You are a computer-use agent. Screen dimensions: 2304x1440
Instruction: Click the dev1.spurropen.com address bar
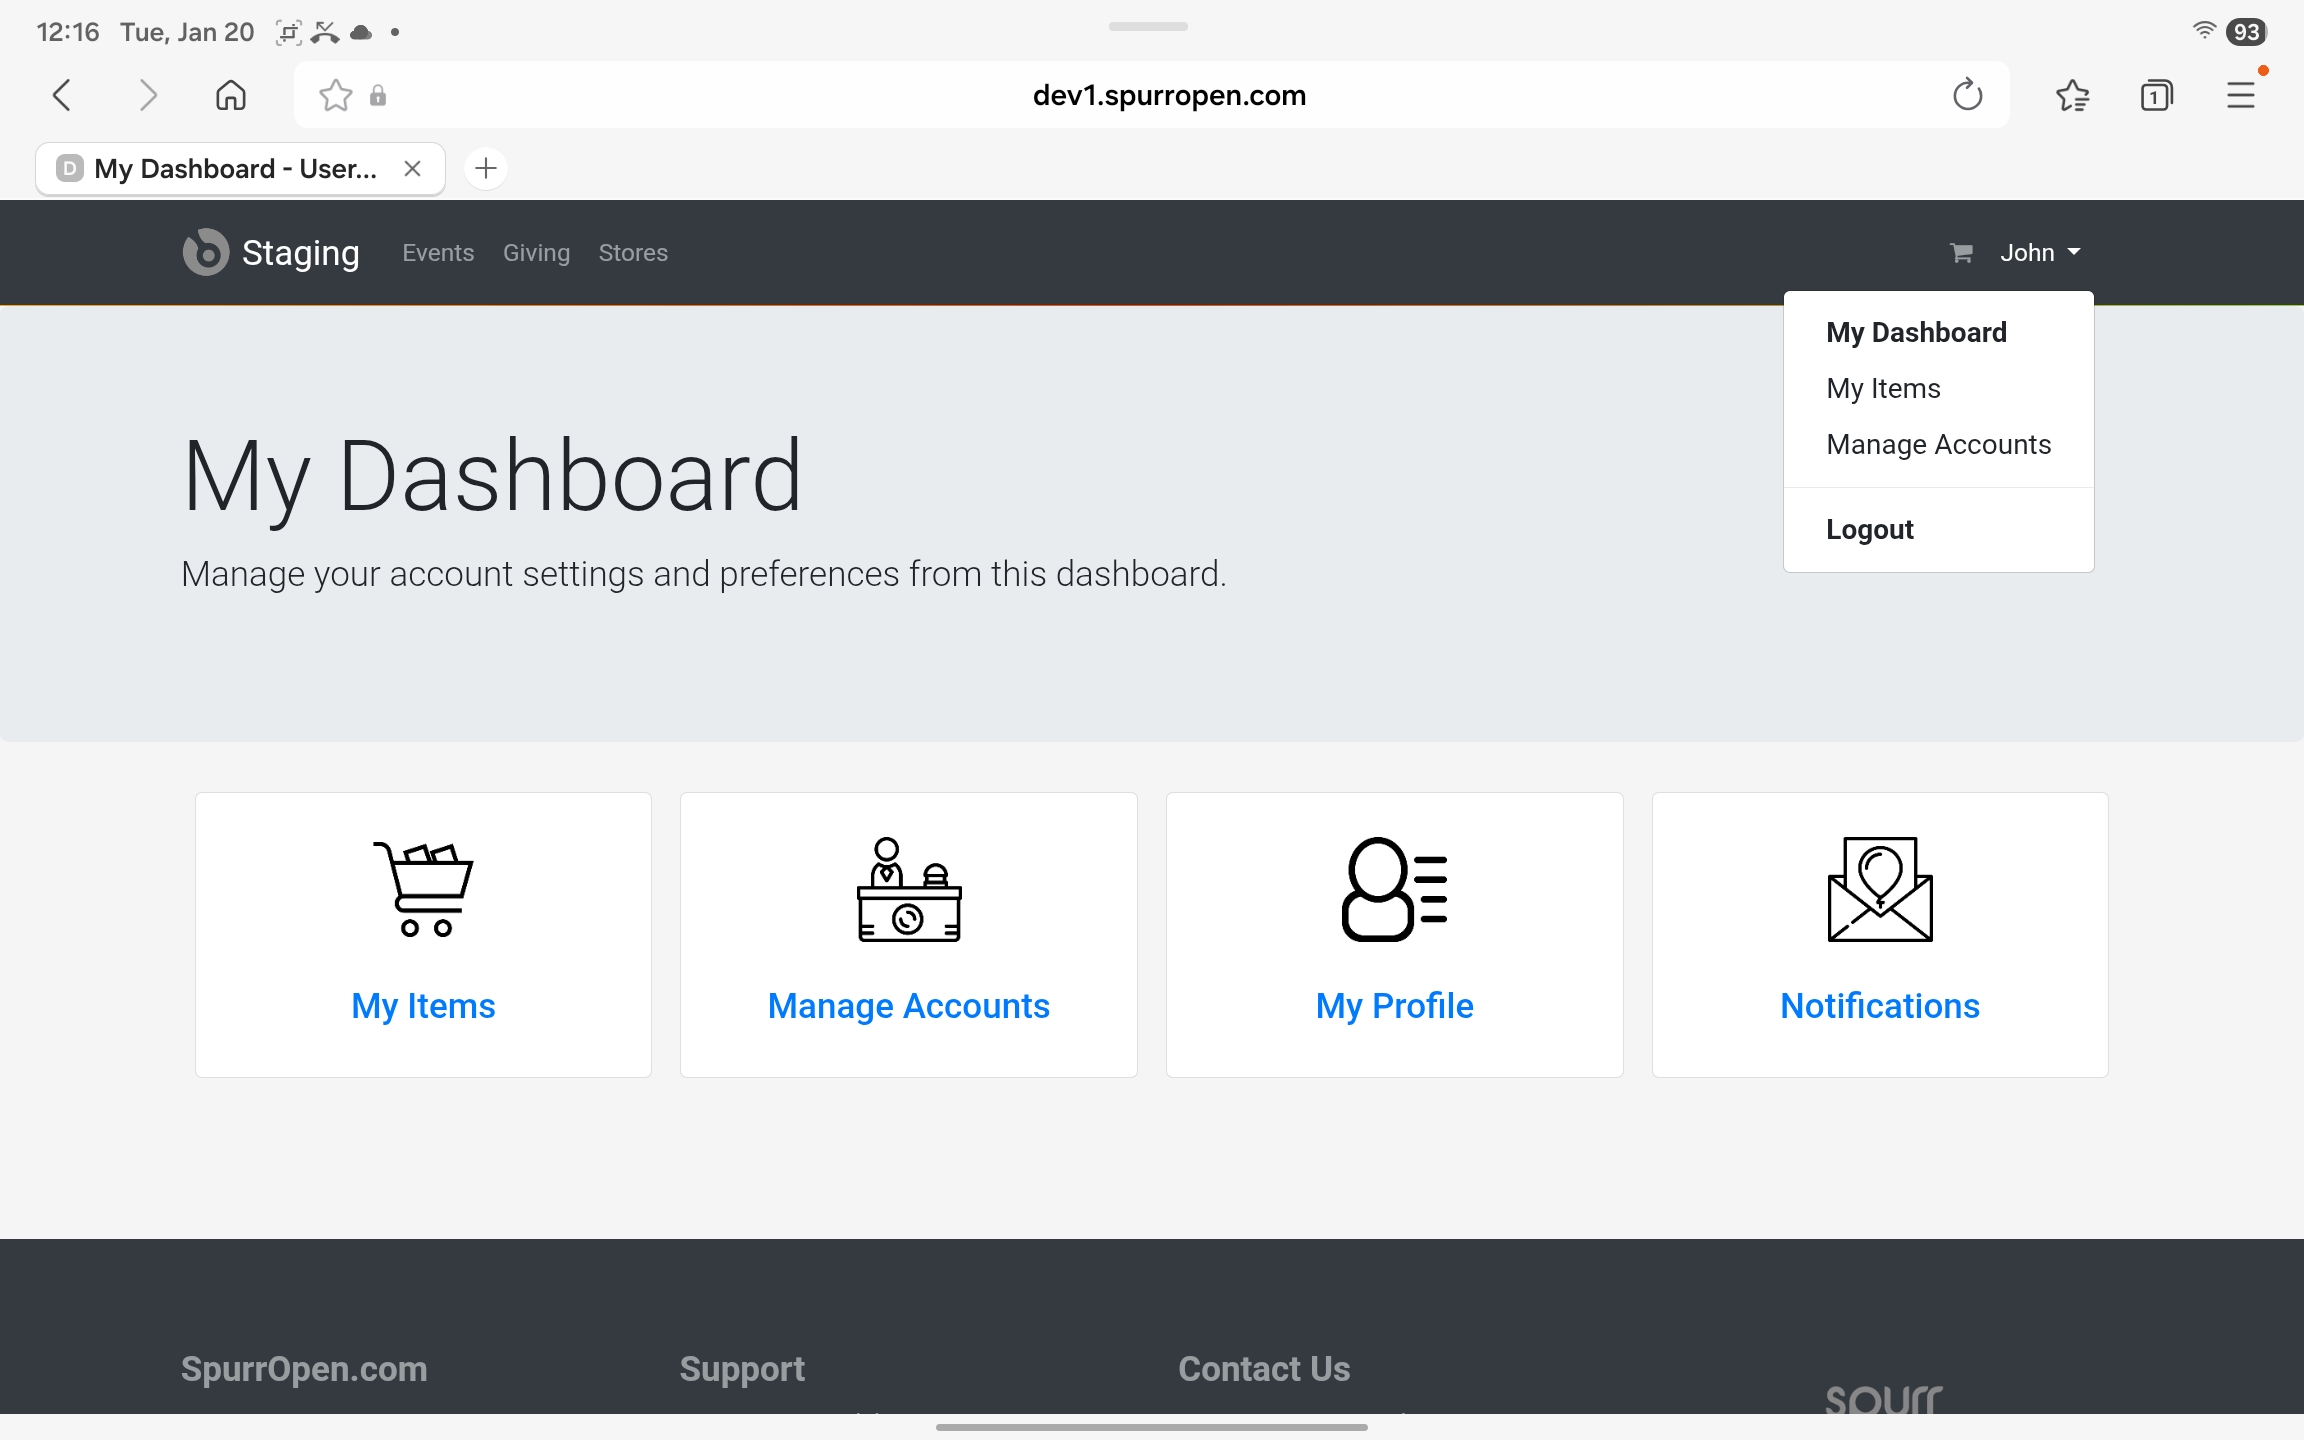(x=1168, y=96)
